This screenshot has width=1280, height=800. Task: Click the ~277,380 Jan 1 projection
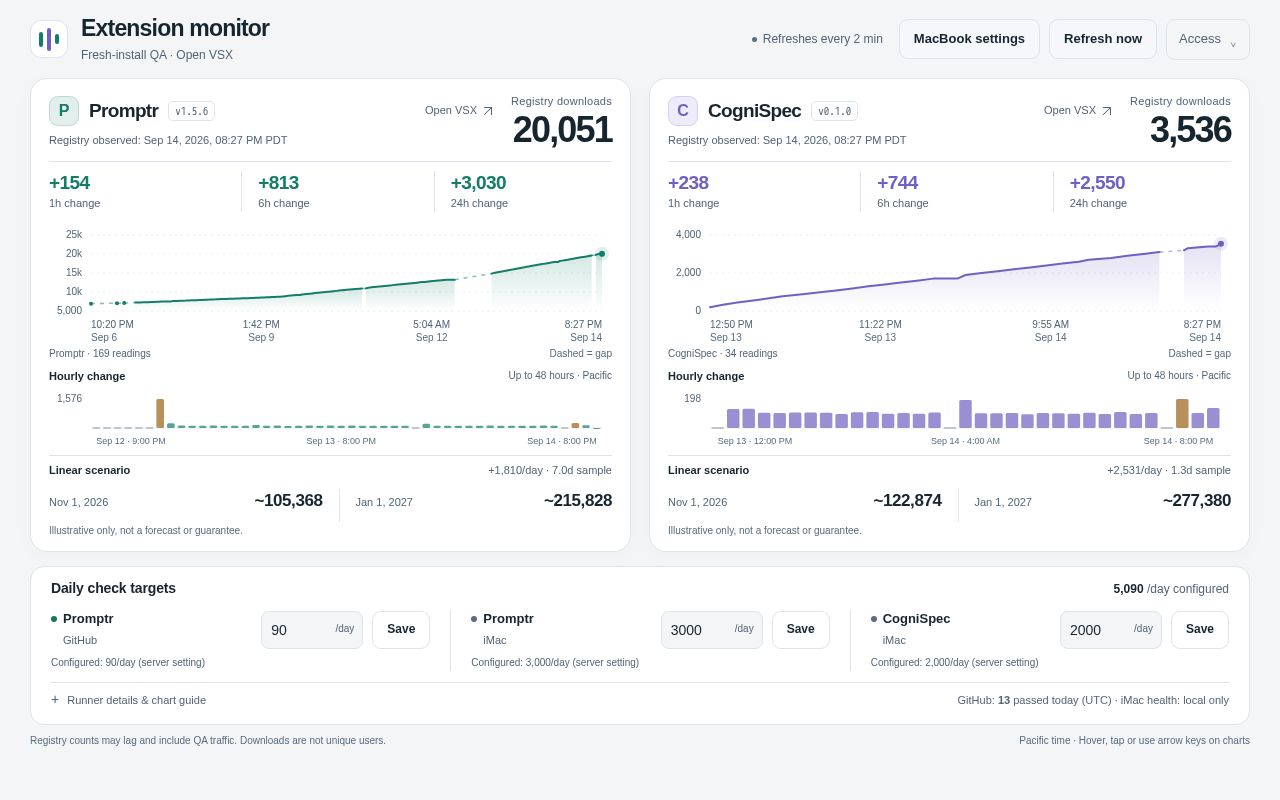(1197, 501)
